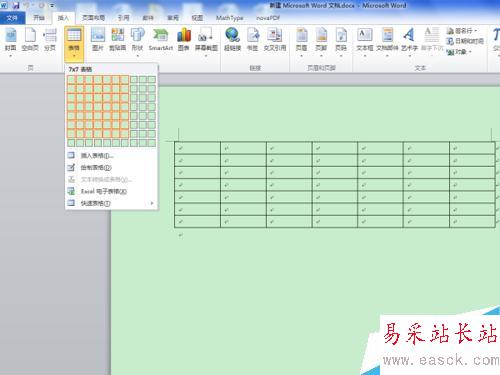Screen dimensions: 500x375
Task: Open the WordArt (艺术字) gallery
Action: 409,42
